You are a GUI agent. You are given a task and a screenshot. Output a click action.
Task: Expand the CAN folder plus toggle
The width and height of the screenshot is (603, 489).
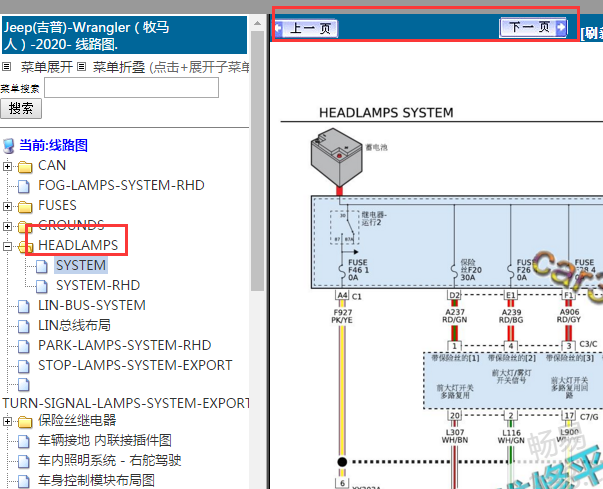(x=7, y=166)
